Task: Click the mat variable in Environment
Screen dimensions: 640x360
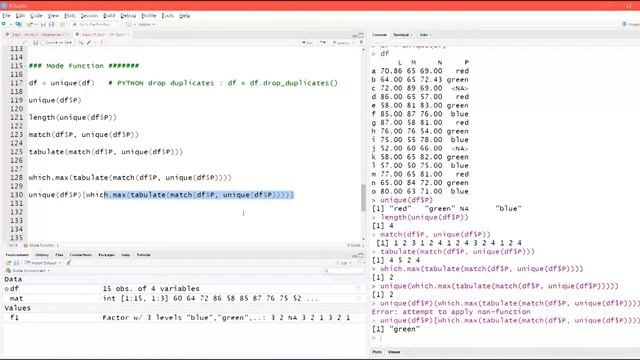Action: click(16, 298)
